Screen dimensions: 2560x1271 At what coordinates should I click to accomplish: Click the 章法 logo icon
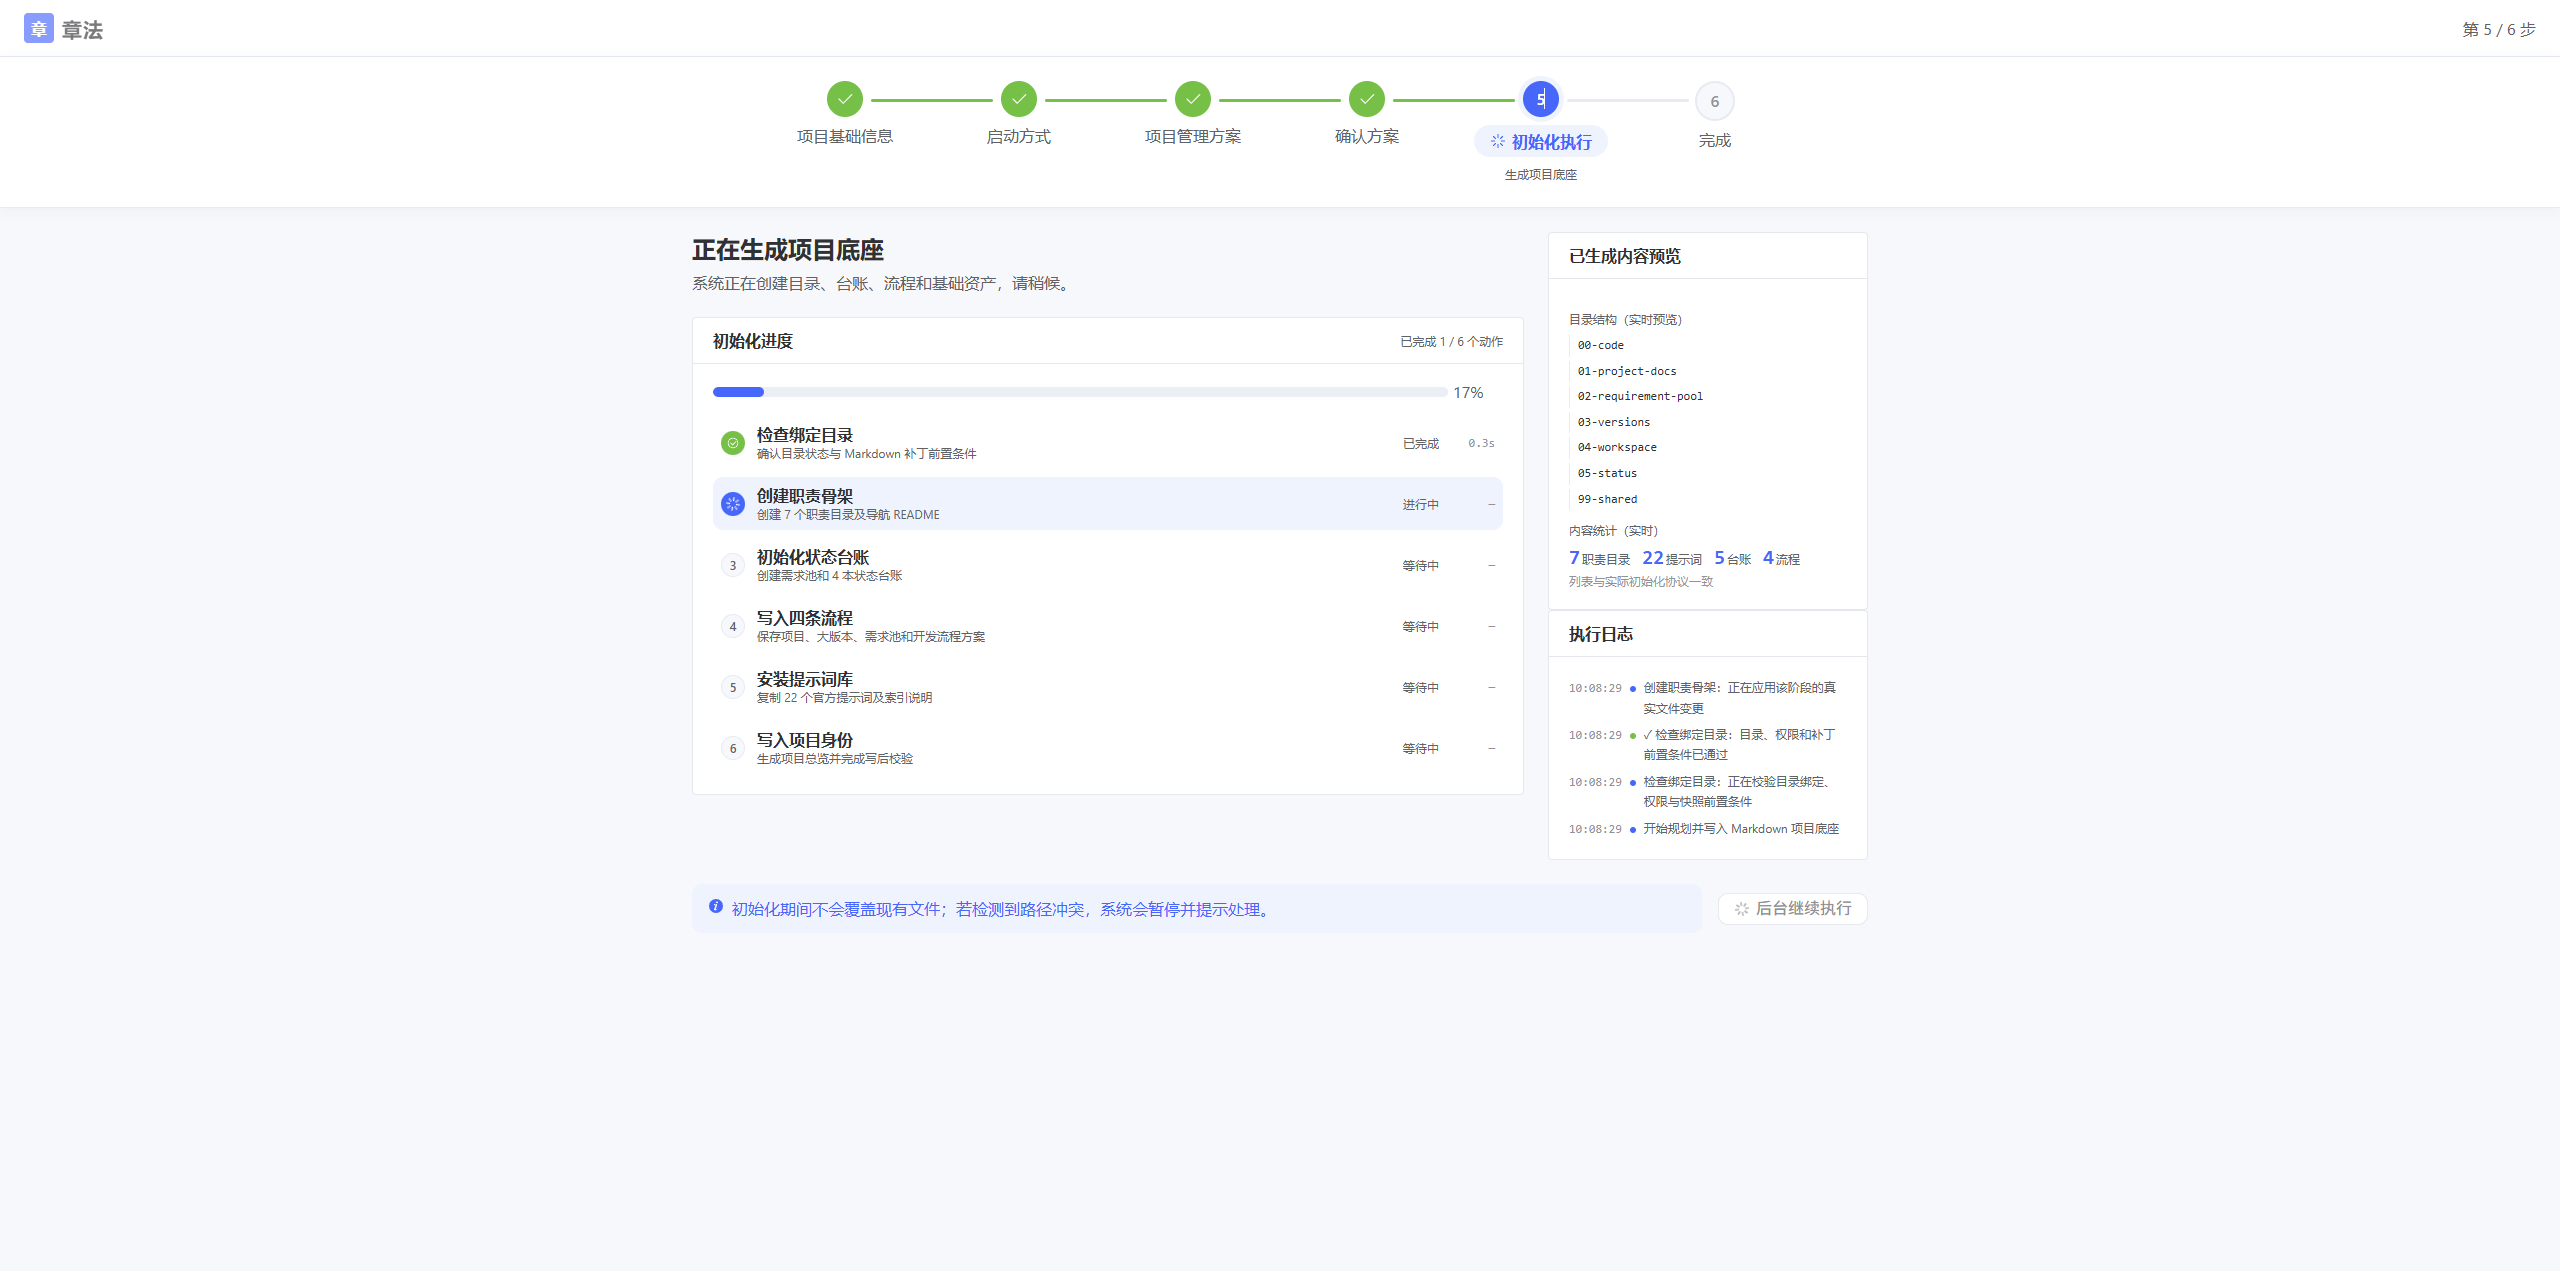pyautogui.click(x=38, y=28)
